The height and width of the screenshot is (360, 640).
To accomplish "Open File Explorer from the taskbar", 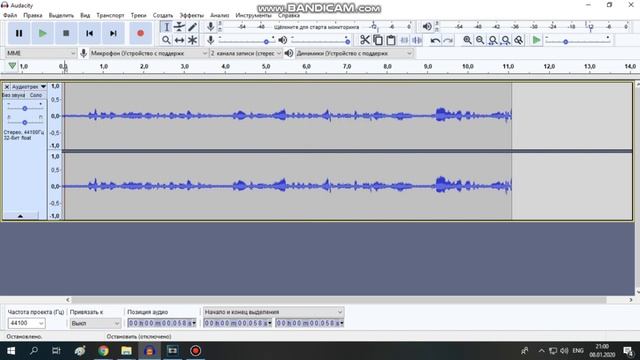I will [x=127, y=351].
